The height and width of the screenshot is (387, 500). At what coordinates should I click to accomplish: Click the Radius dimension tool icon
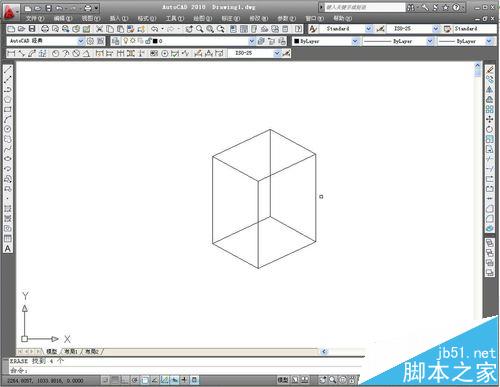55,53
